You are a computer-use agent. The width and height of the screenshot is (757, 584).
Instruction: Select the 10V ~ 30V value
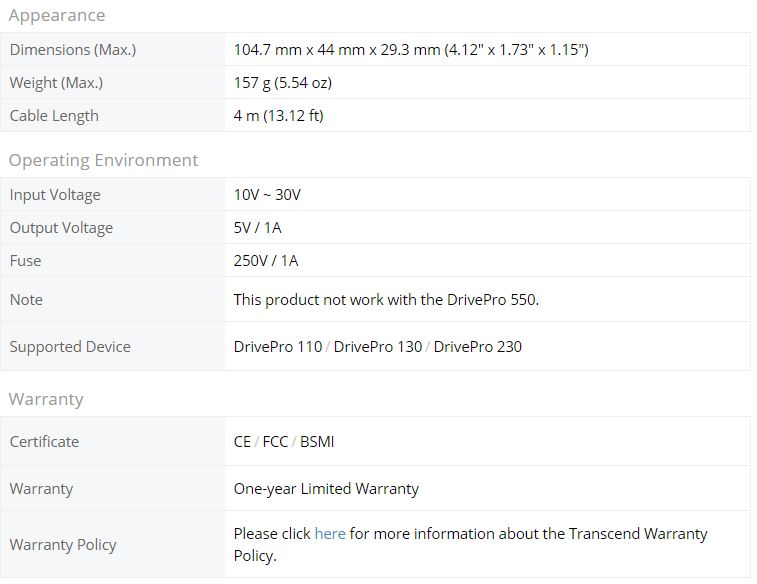point(267,195)
